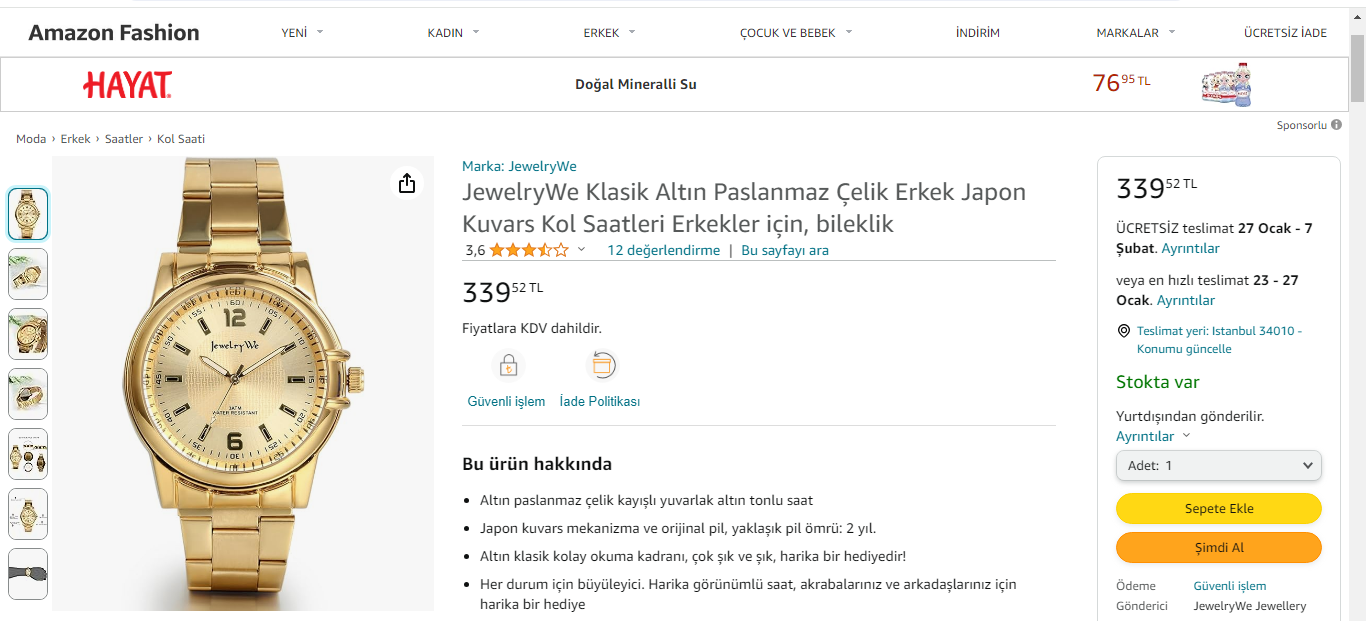Screen dimensions: 1366x621
Task: Select the last product thumbnail
Action: point(28,574)
